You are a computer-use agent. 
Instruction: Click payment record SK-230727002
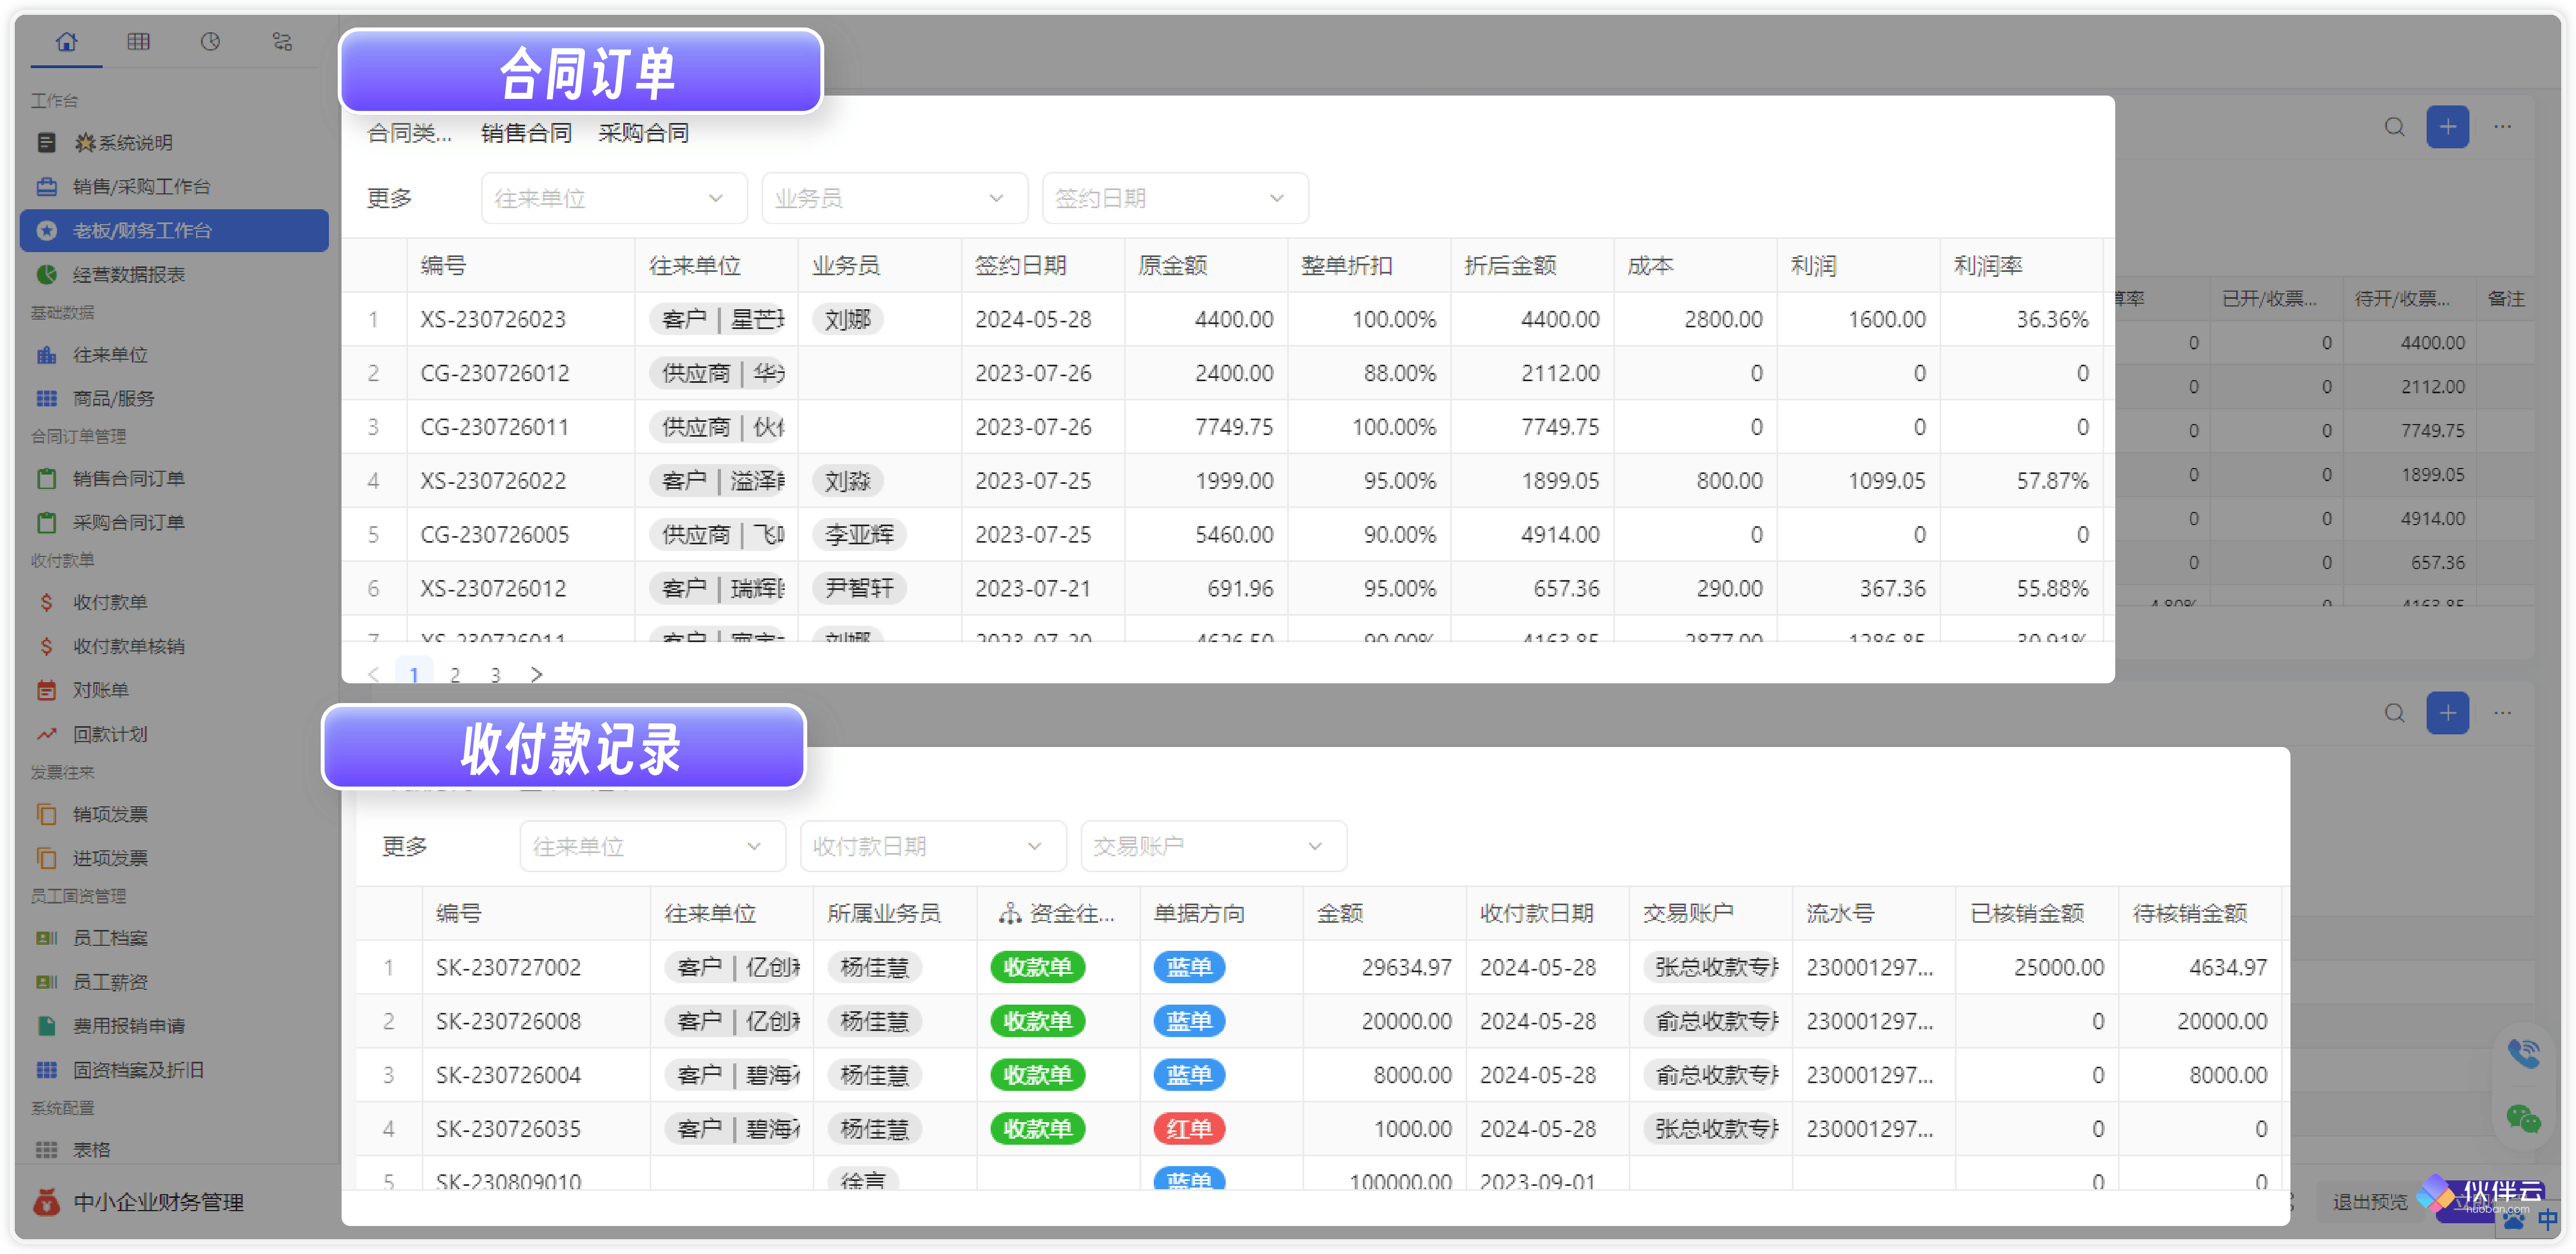[508, 967]
